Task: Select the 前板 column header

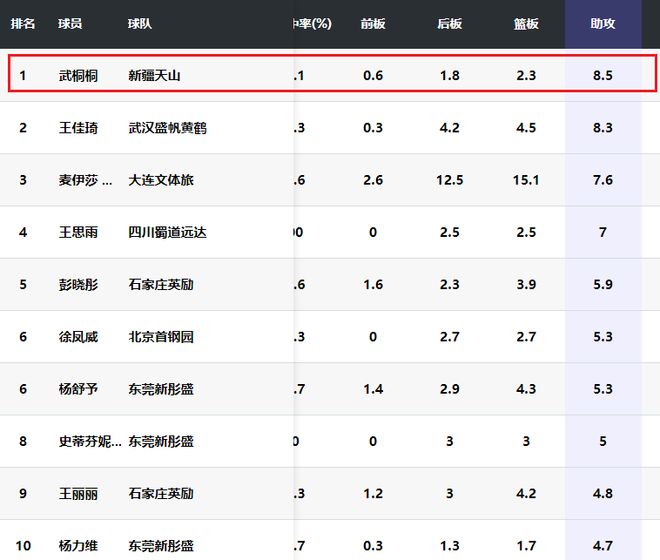Action: (373, 24)
